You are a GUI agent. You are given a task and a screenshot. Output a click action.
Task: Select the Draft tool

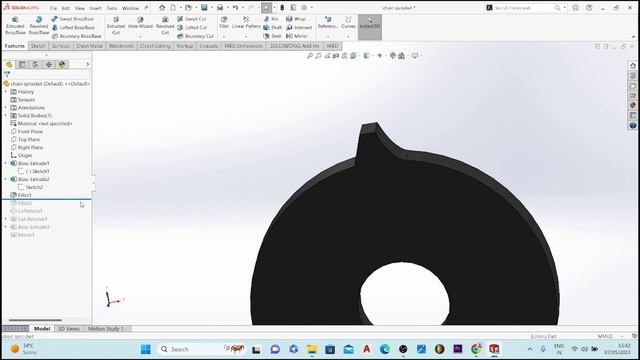coord(273,27)
